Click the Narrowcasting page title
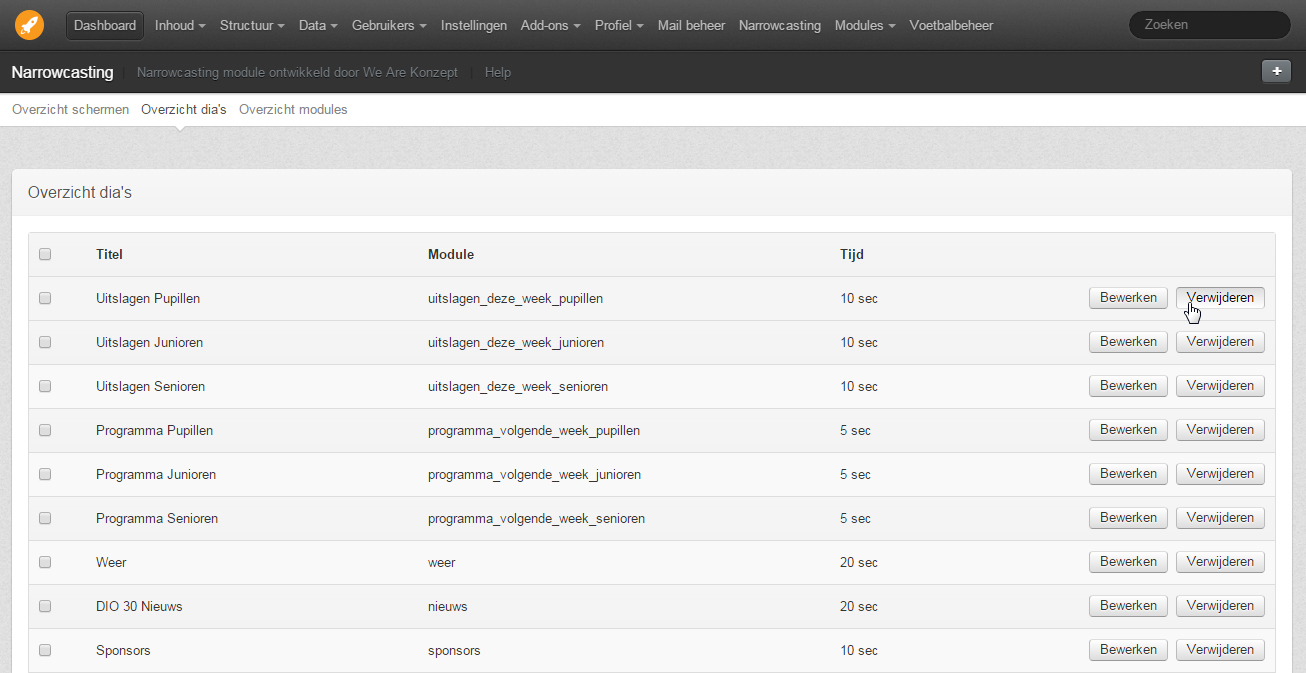This screenshot has height=673, width=1306. 62,72
